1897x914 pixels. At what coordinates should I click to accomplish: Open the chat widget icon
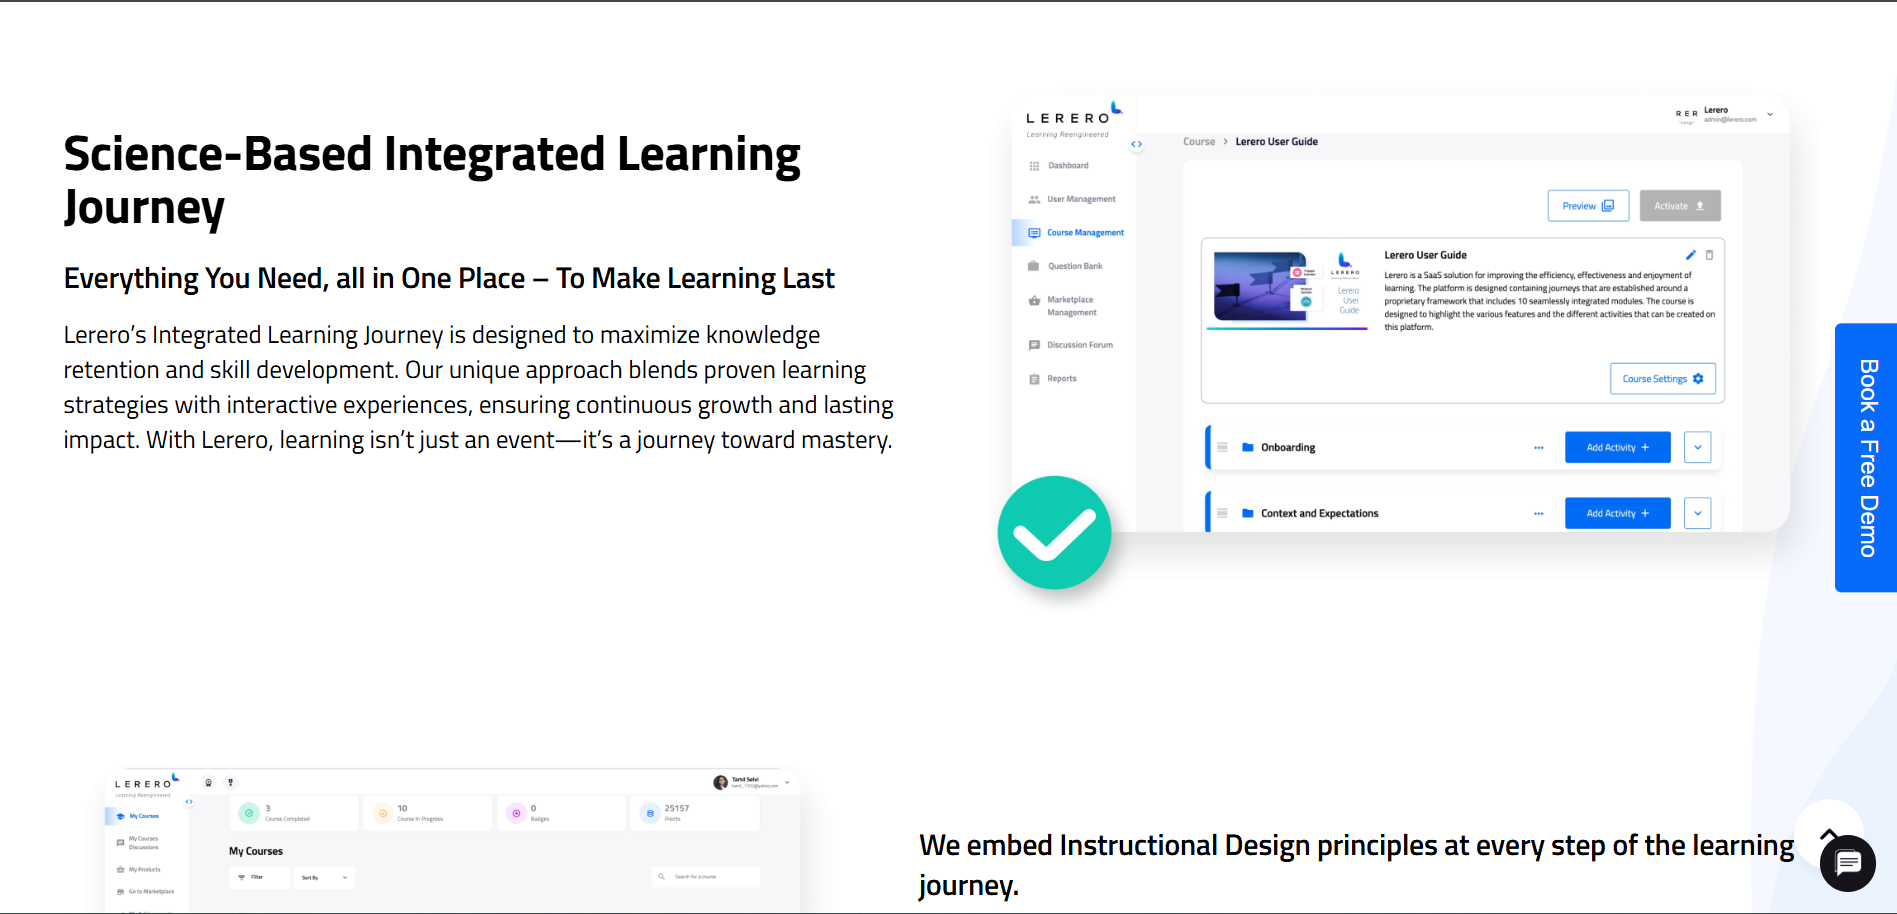pyautogui.click(x=1847, y=863)
